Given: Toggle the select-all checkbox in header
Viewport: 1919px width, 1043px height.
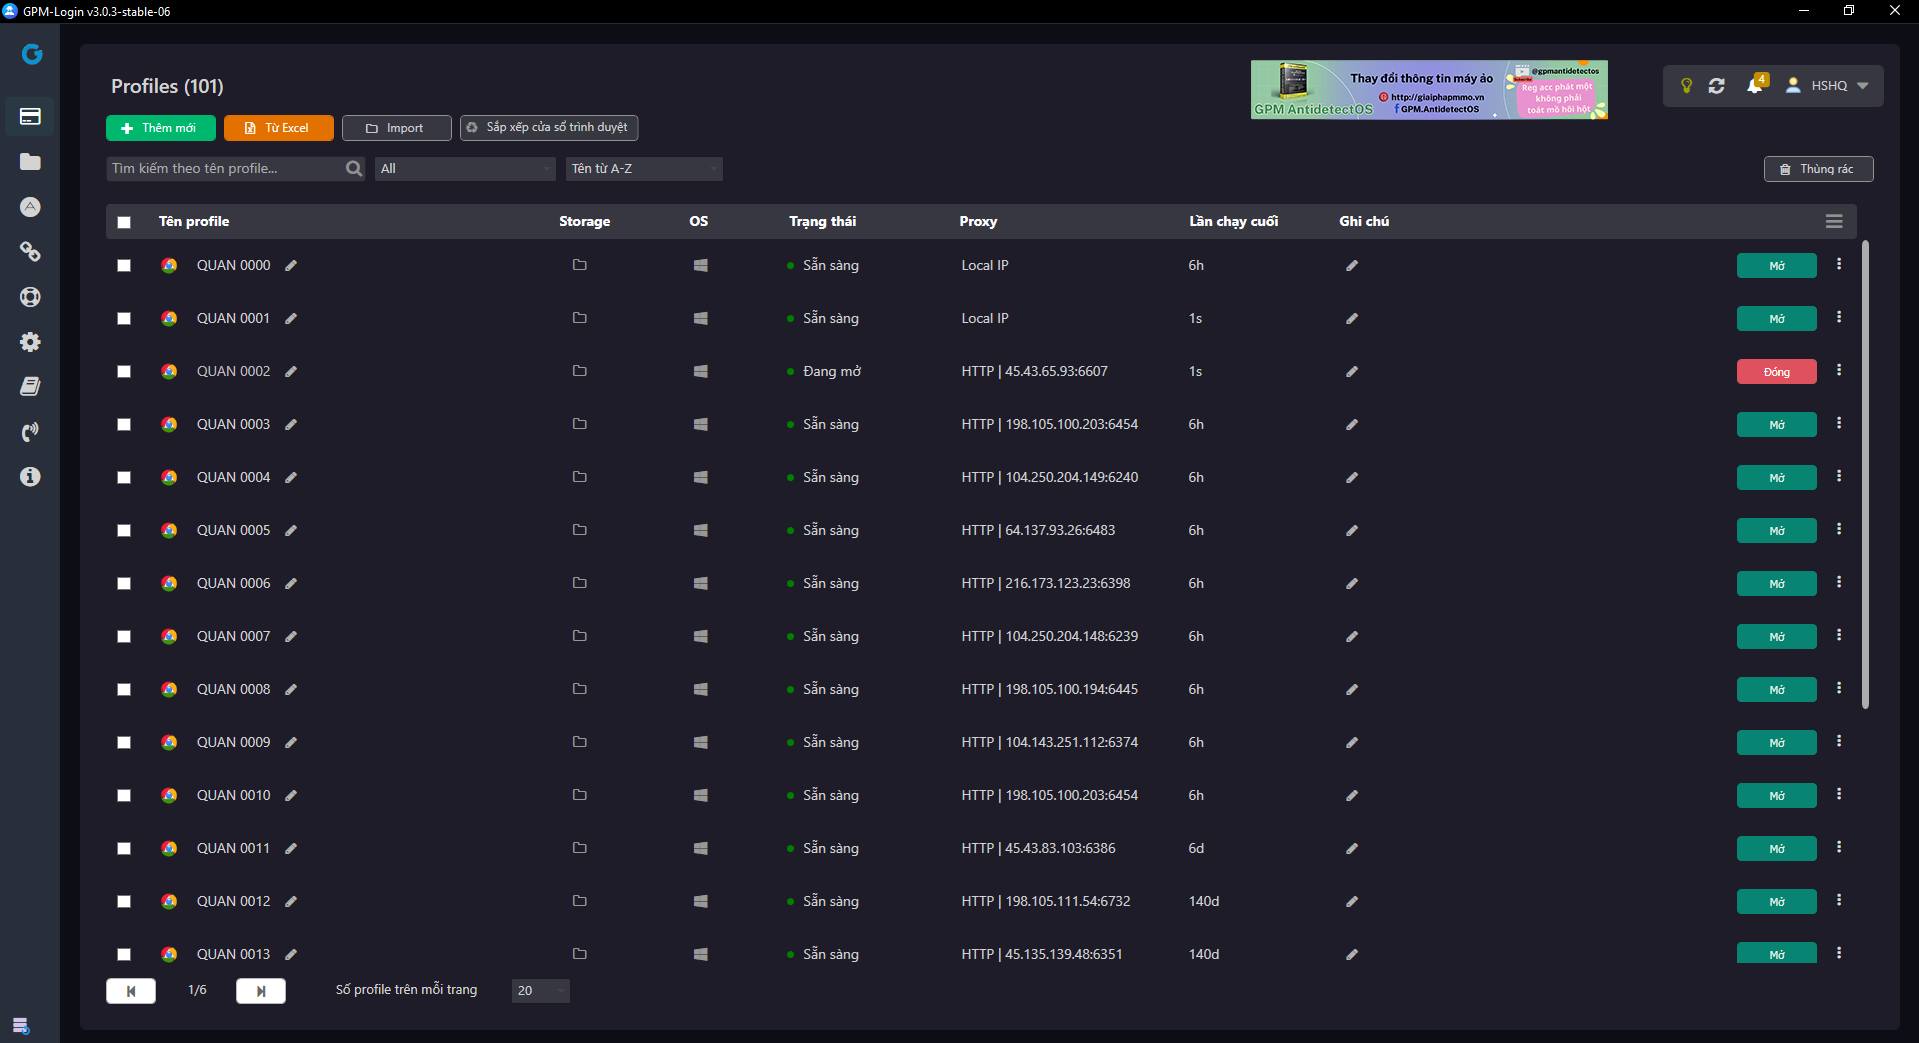Looking at the screenshot, I should [124, 222].
